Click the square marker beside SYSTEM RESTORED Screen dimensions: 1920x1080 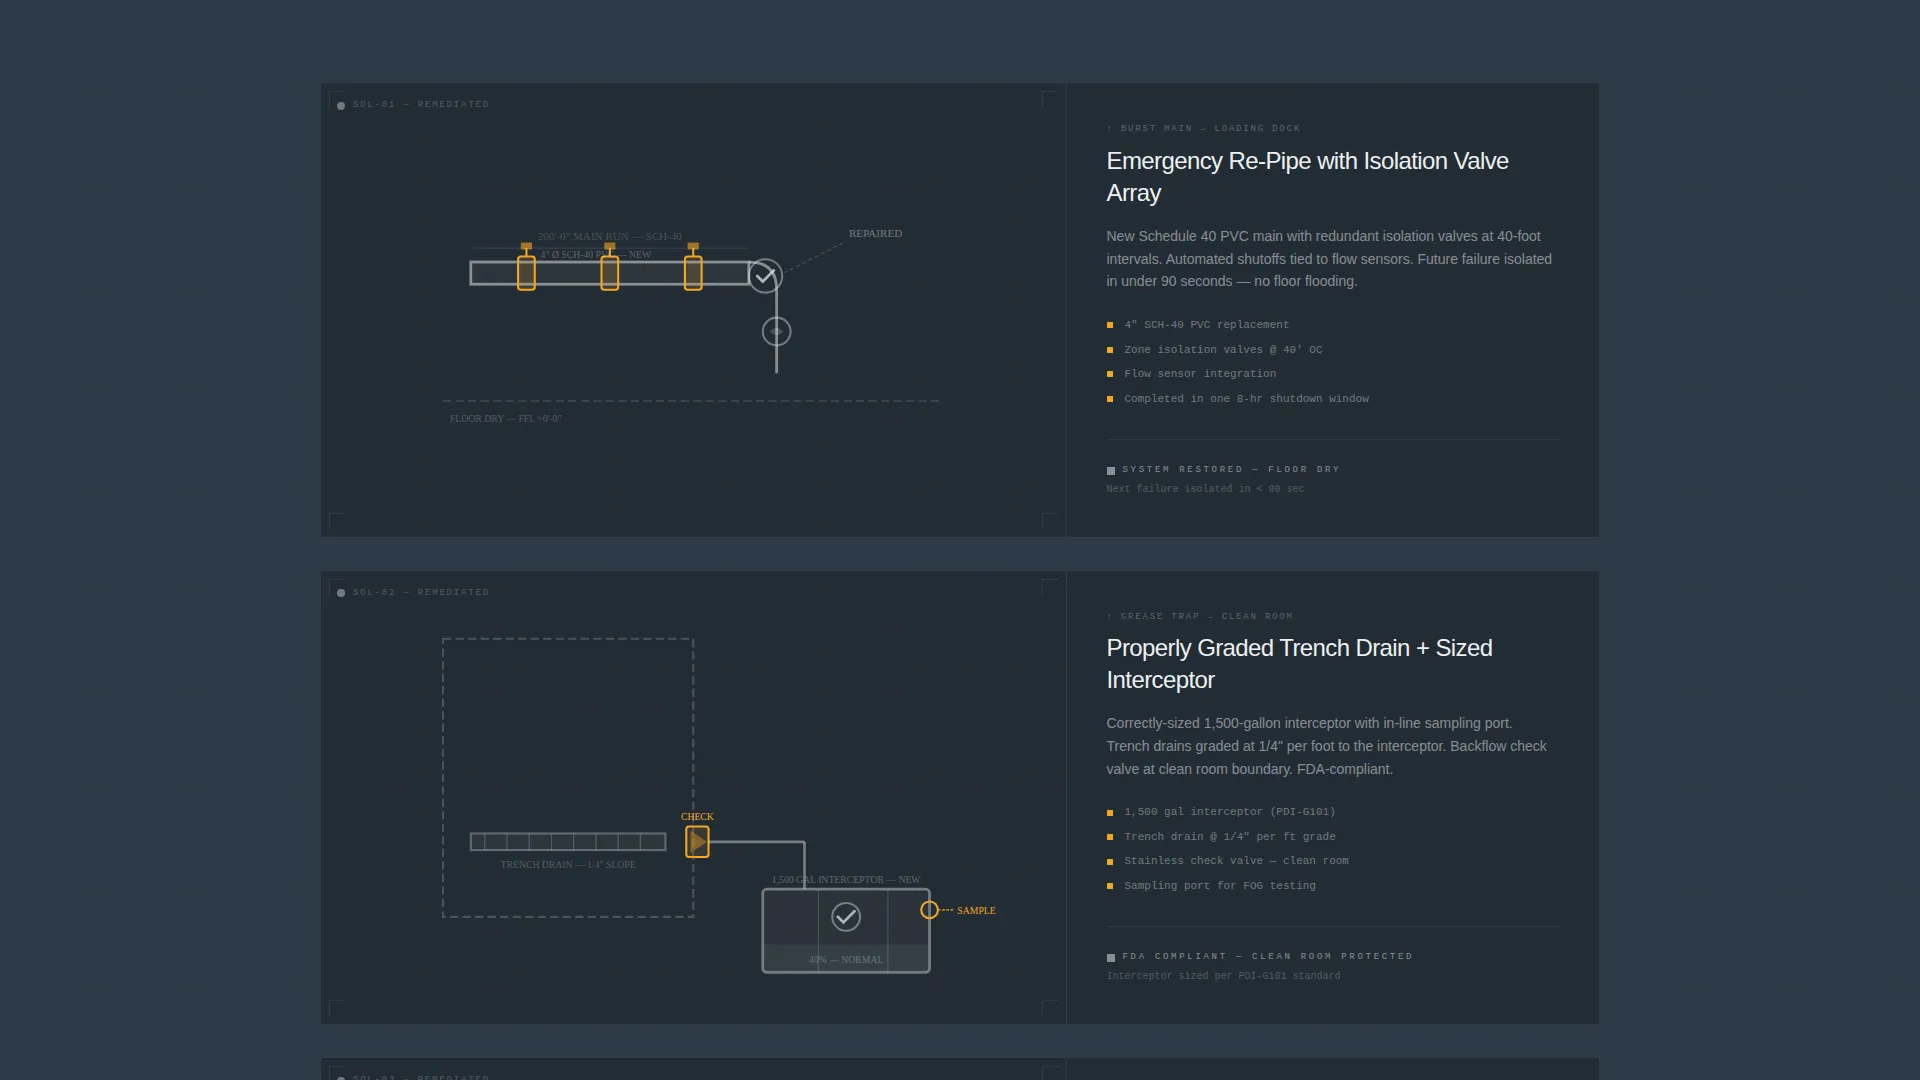click(1111, 470)
